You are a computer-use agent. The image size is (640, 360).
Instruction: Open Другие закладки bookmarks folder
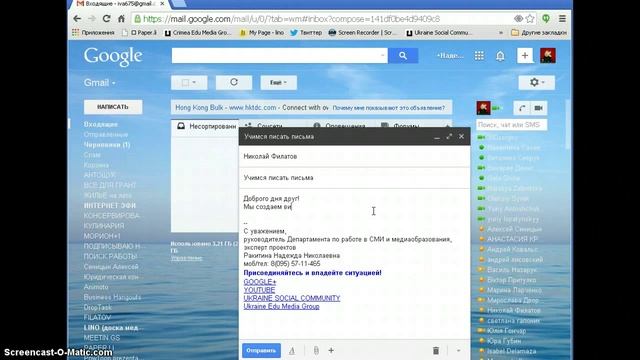click(x=539, y=32)
